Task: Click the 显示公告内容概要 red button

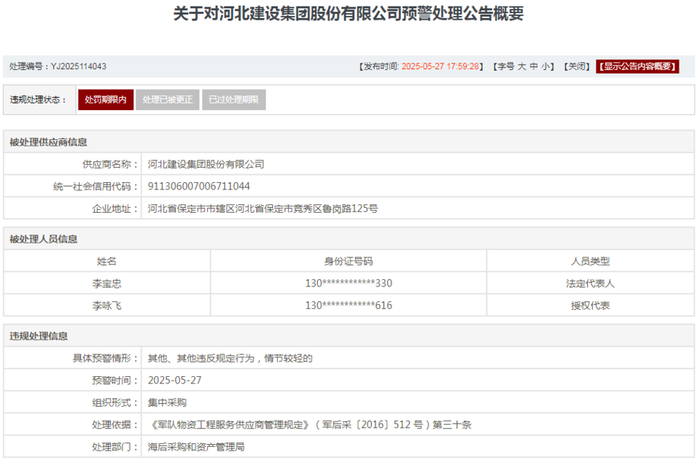Action: 638,67
